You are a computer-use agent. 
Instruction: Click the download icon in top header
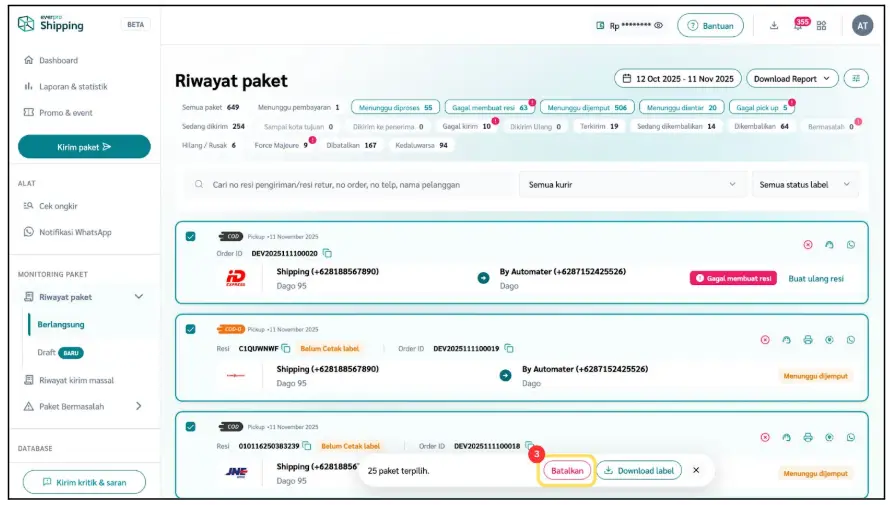774,26
